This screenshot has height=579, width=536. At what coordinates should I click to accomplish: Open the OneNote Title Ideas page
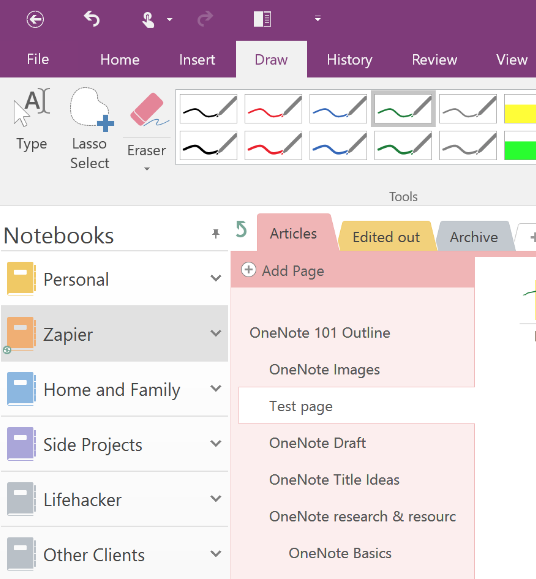(334, 480)
